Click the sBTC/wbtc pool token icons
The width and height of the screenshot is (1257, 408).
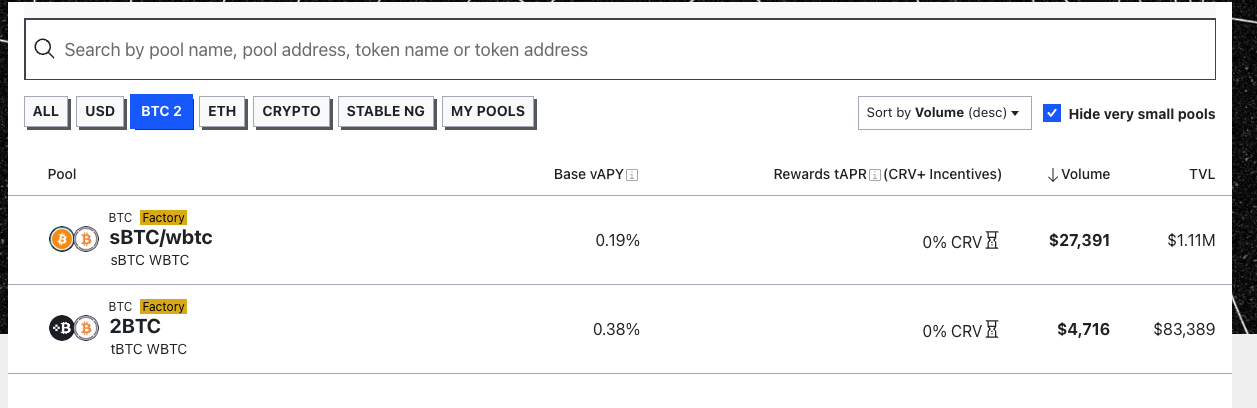click(x=73, y=239)
